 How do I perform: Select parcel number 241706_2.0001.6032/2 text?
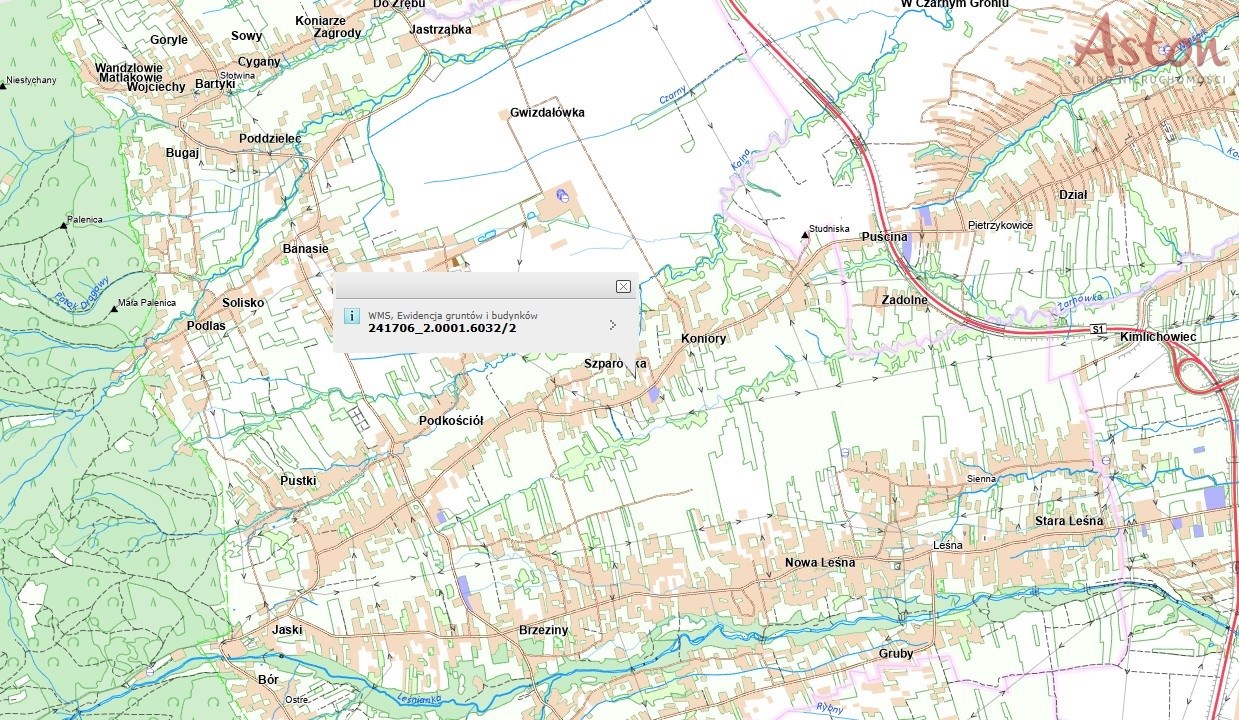[442, 327]
